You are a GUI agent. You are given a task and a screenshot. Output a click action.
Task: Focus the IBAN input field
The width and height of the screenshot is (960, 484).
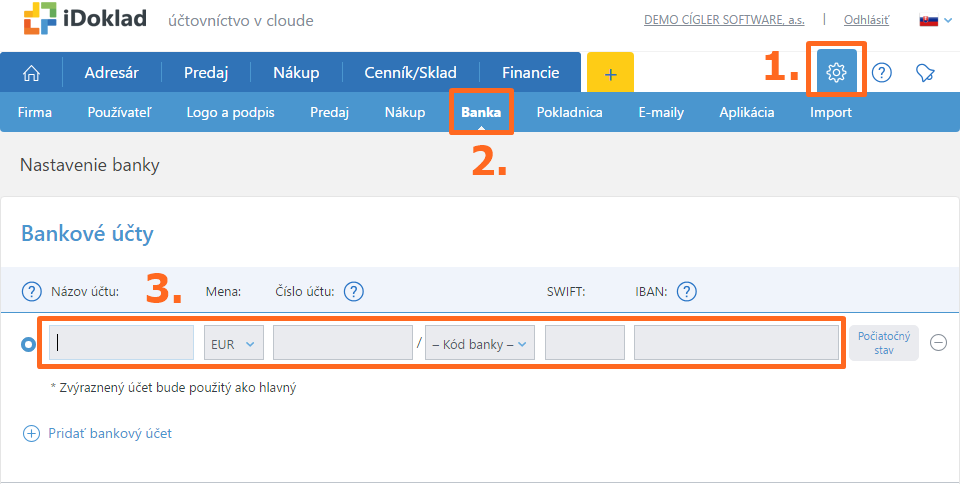(x=735, y=343)
